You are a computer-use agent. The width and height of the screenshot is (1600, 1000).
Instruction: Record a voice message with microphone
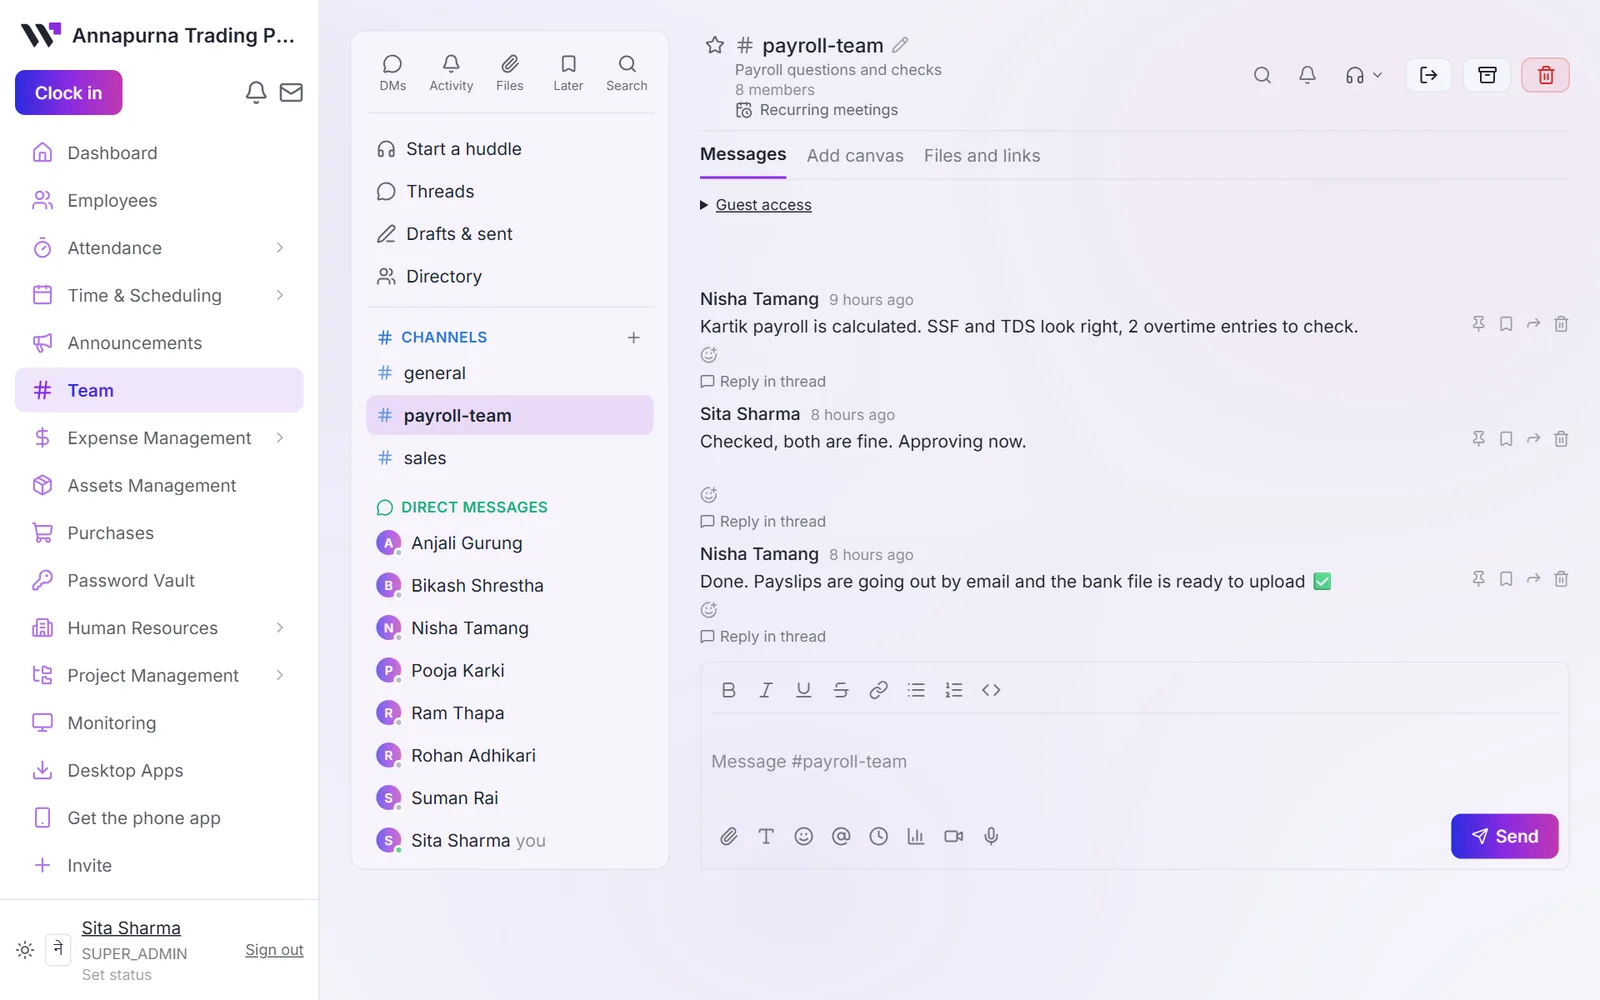(991, 836)
